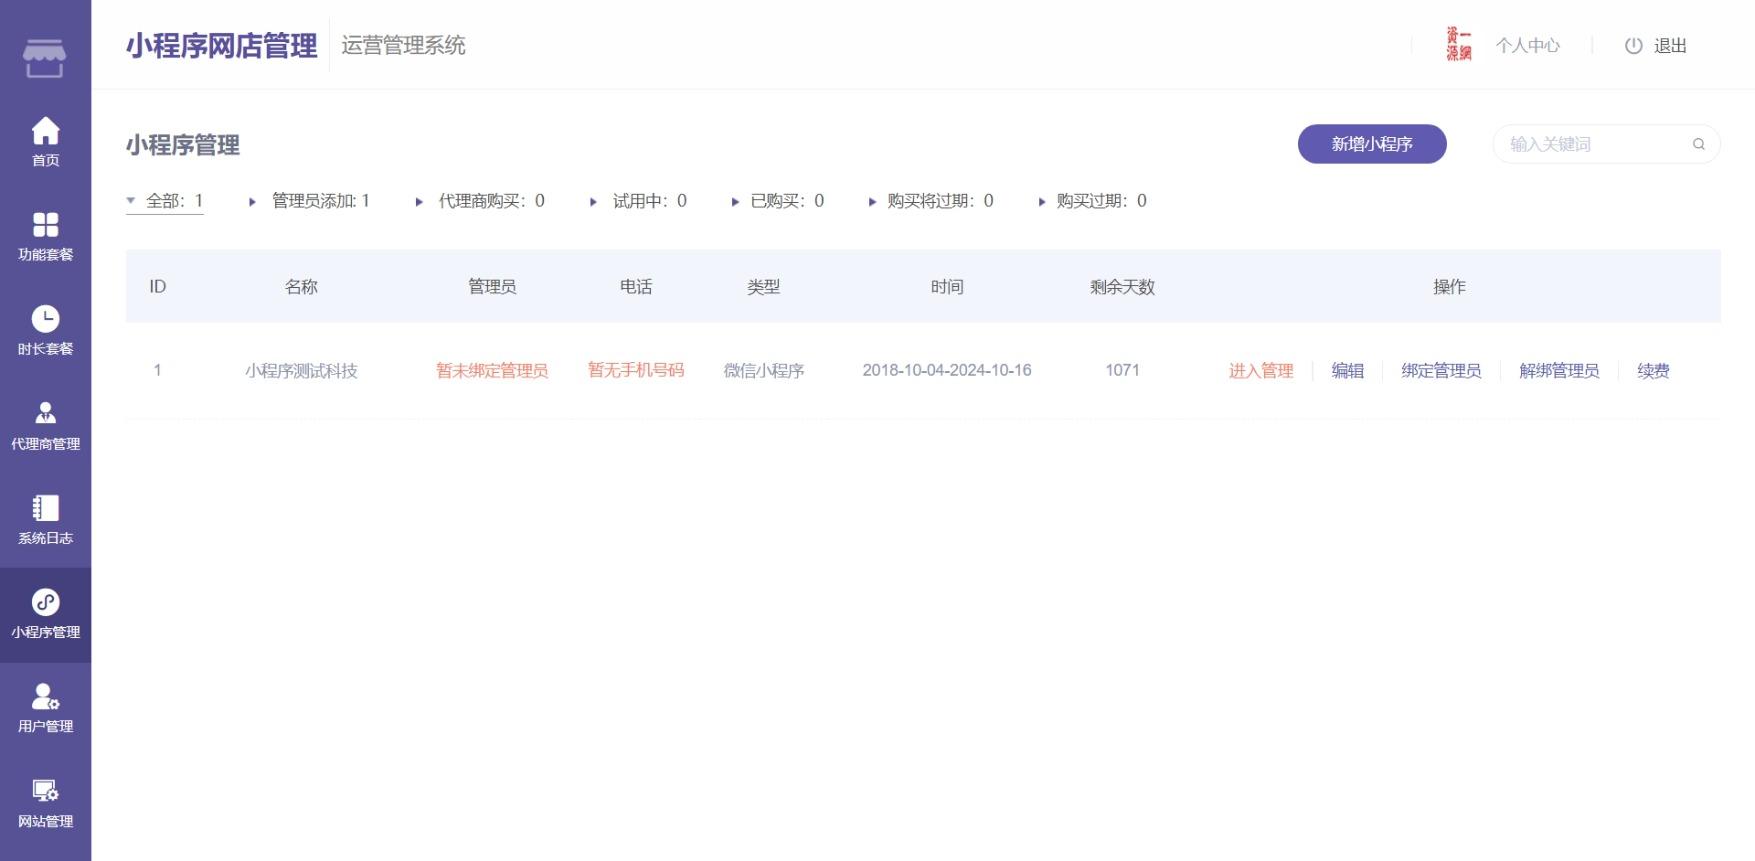Click the date range 2018-10-04-2024-10-16
Screen dimensions: 1755x861
tap(947, 370)
